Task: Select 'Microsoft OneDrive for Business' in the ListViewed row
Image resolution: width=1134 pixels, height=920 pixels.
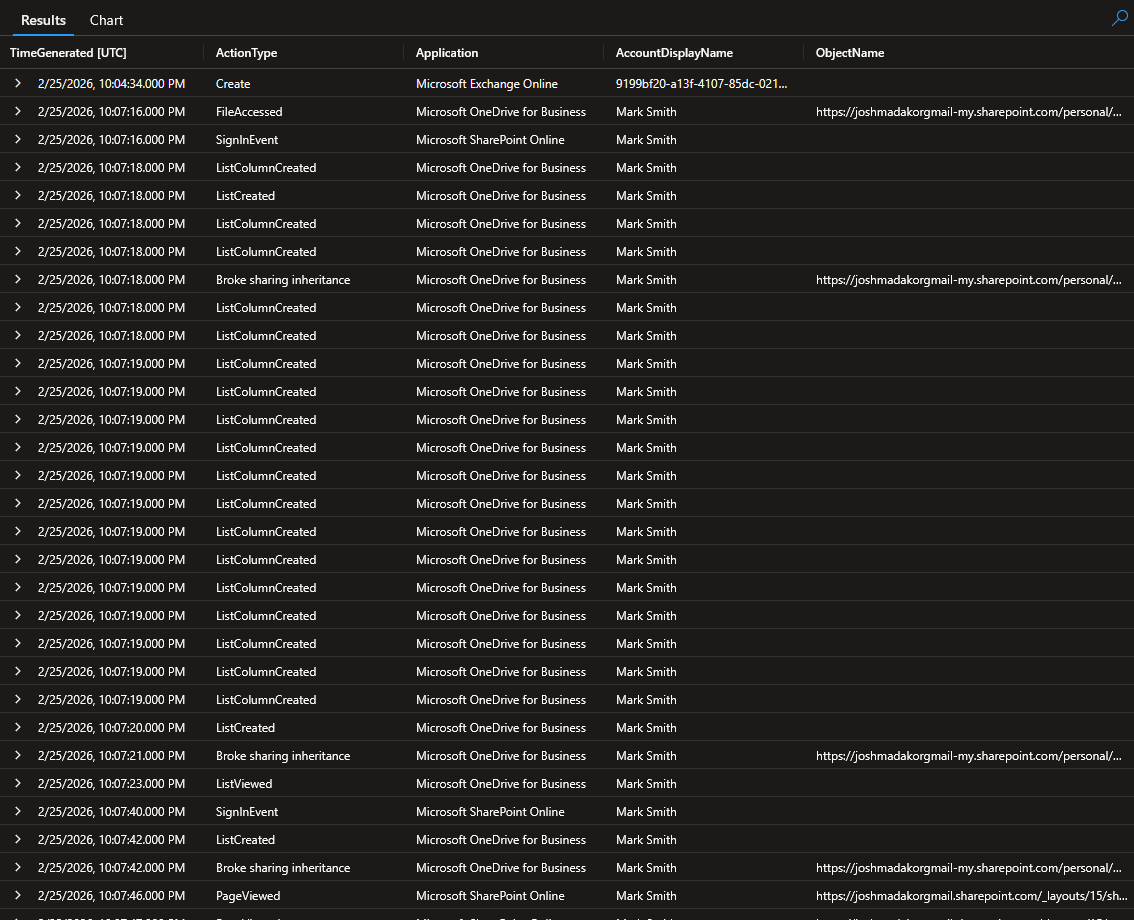Action: tap(500, 783)
